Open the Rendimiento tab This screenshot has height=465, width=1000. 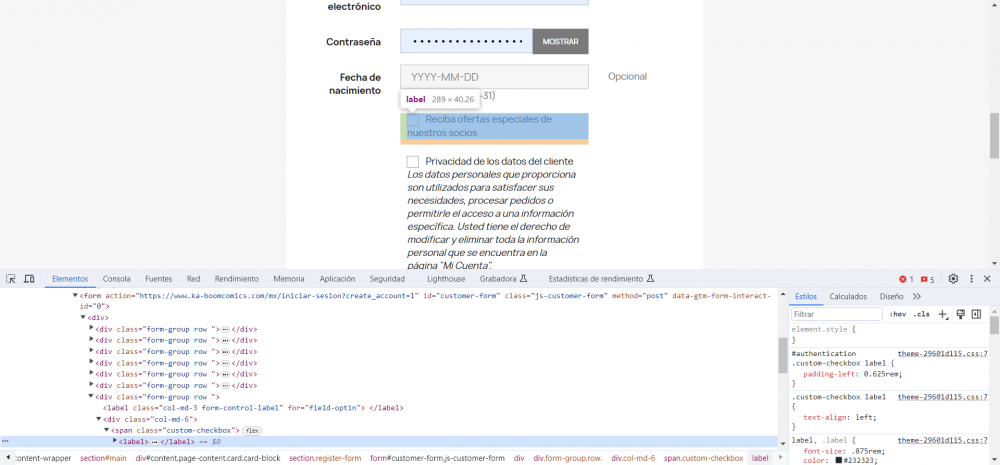coord(237,279)
